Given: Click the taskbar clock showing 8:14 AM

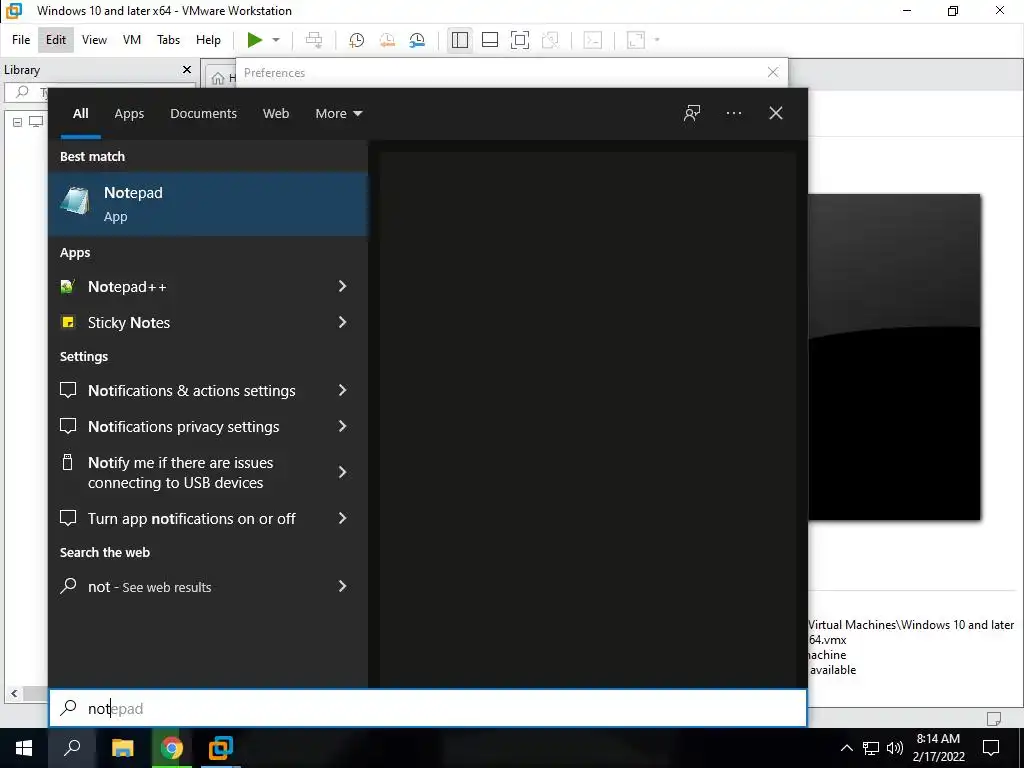Looking at the screenshot, I should [x=938, y=748].
